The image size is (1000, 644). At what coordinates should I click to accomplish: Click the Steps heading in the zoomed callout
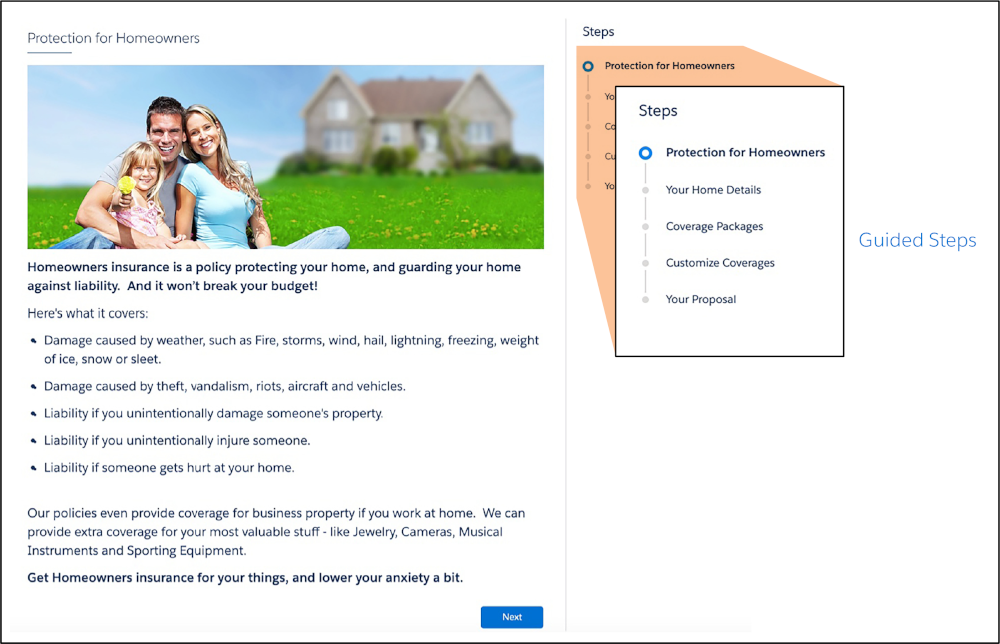tap(658, 110)
